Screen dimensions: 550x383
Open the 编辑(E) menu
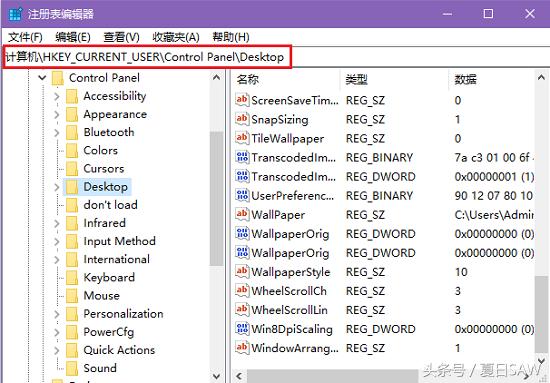[73, 37]
